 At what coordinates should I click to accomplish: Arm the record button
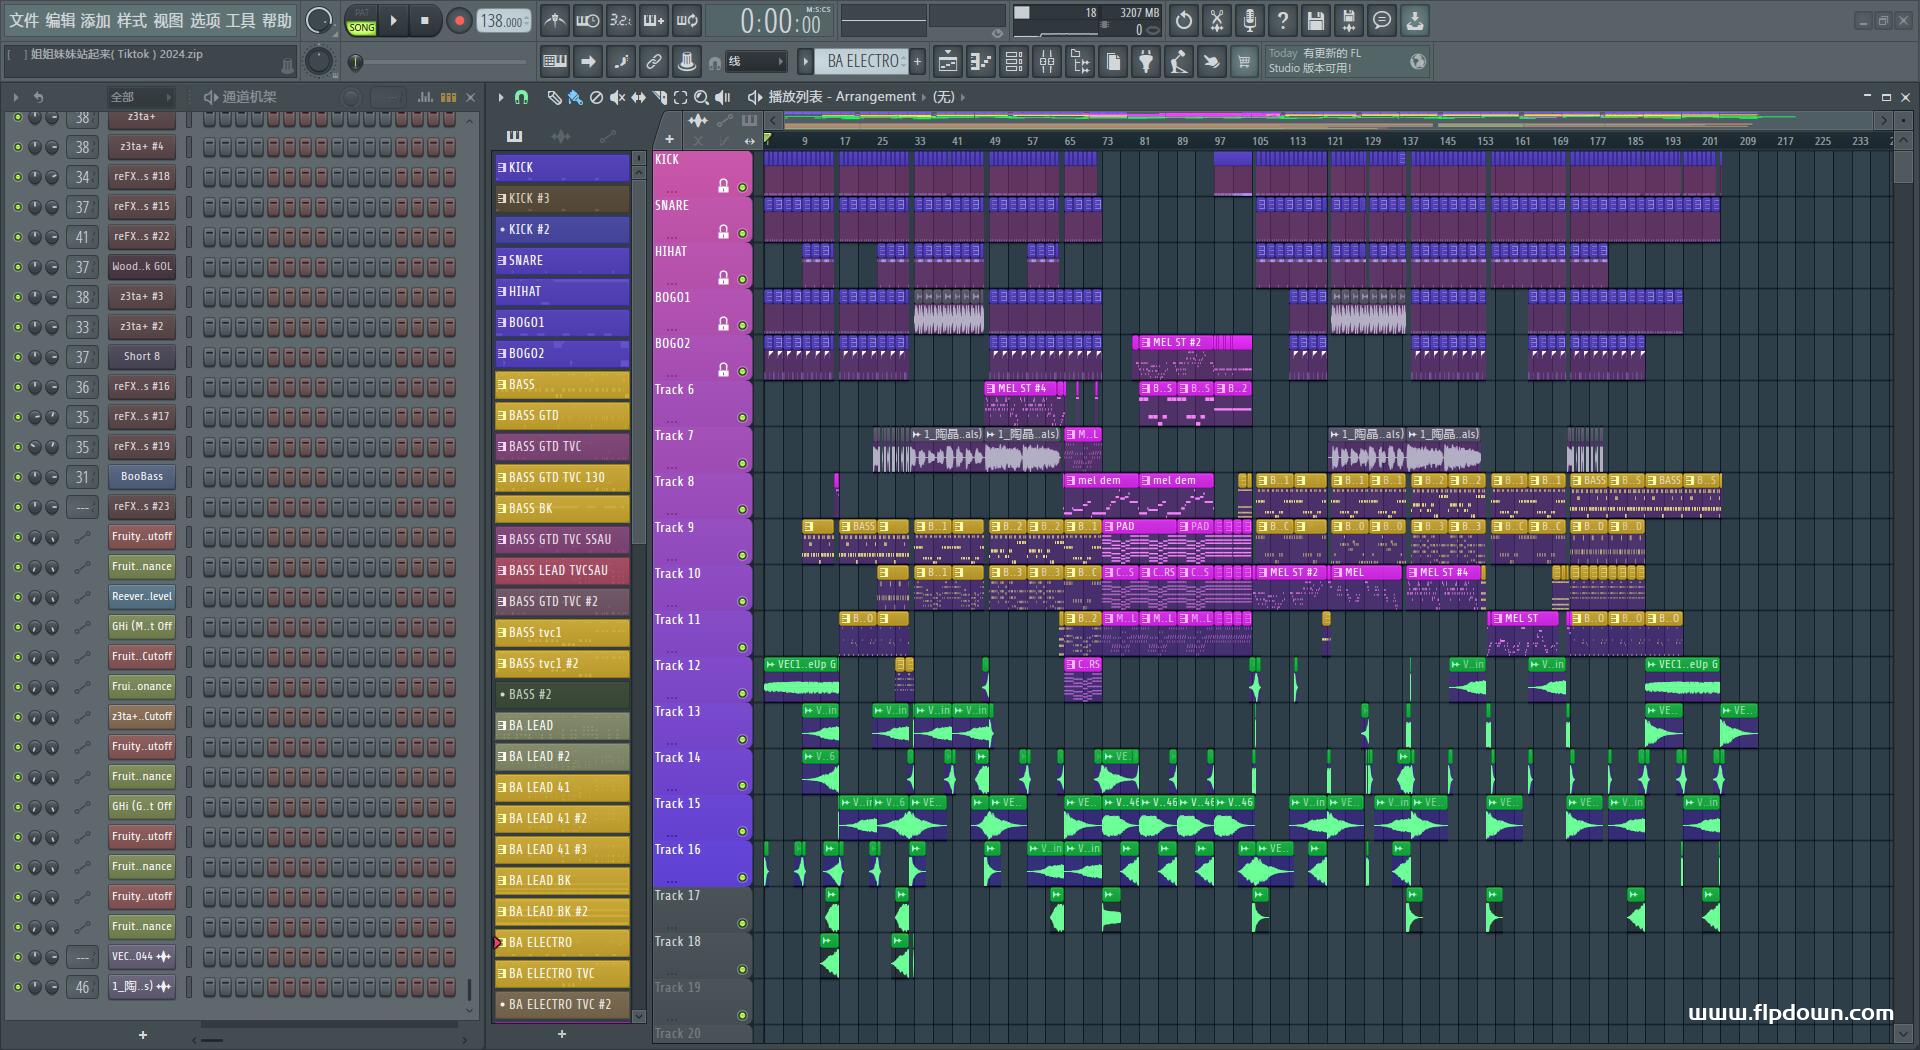(x=459, y=21)
